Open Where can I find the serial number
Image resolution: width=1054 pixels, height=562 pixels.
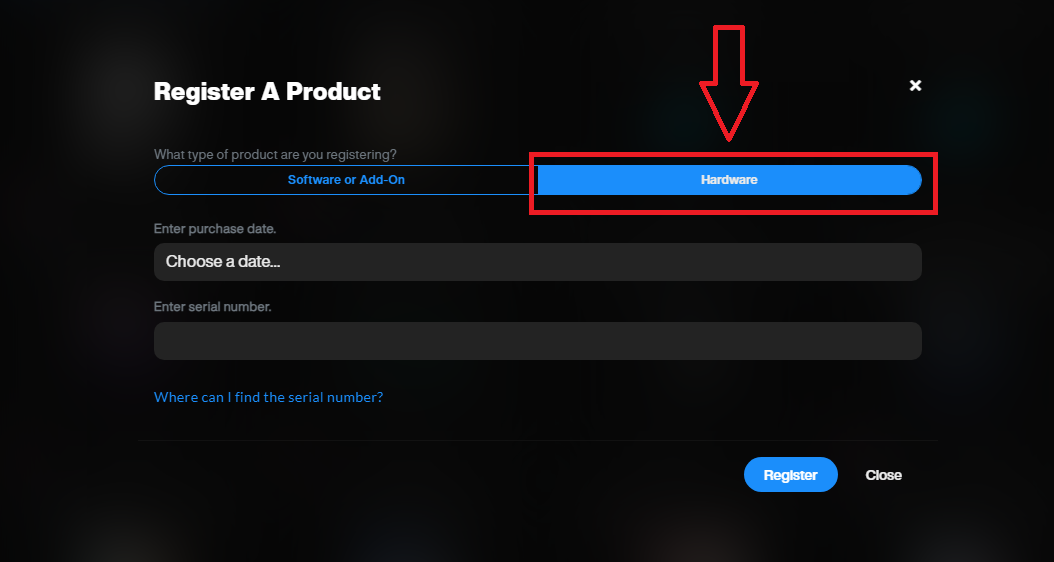tap(268, 397)
